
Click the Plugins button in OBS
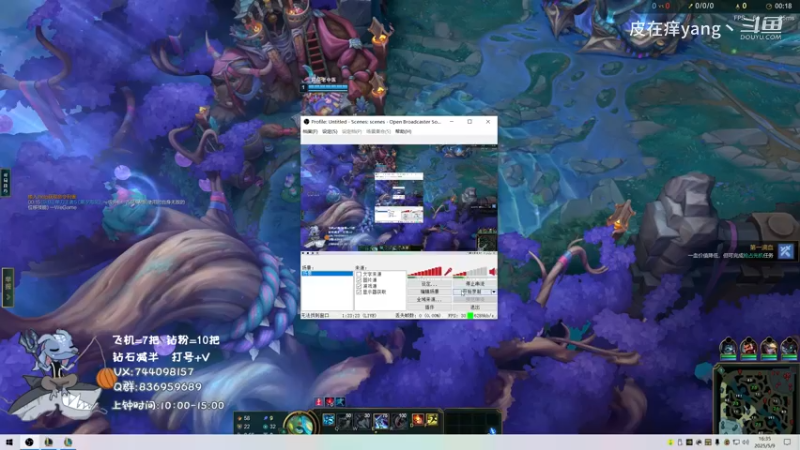point(429,307)
